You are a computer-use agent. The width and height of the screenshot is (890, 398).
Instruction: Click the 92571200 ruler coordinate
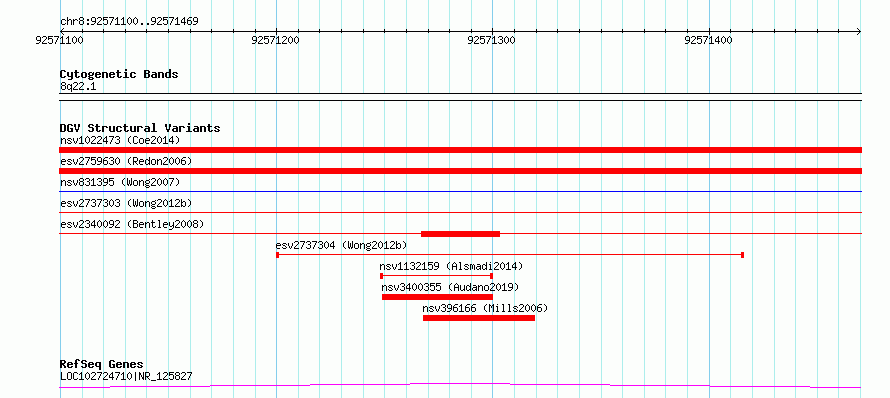[x=275, y=40]
